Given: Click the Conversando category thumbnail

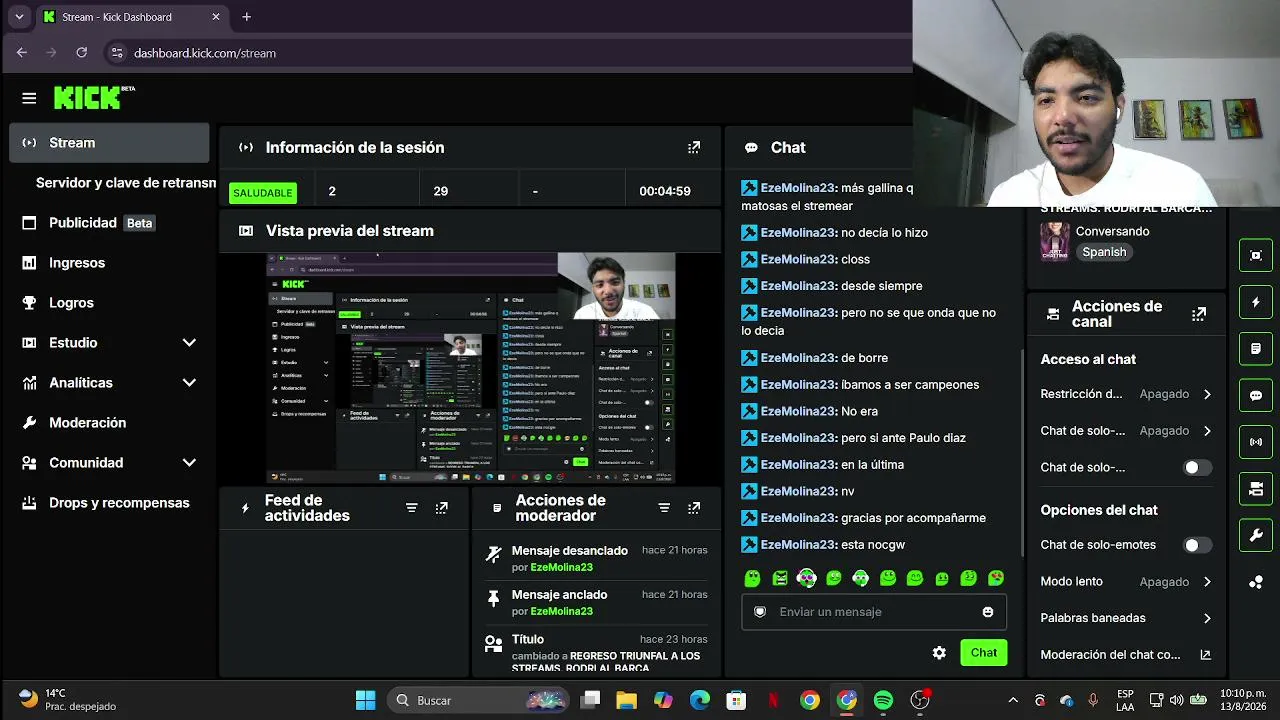Looking at the screenshot, I should 1055,241.
